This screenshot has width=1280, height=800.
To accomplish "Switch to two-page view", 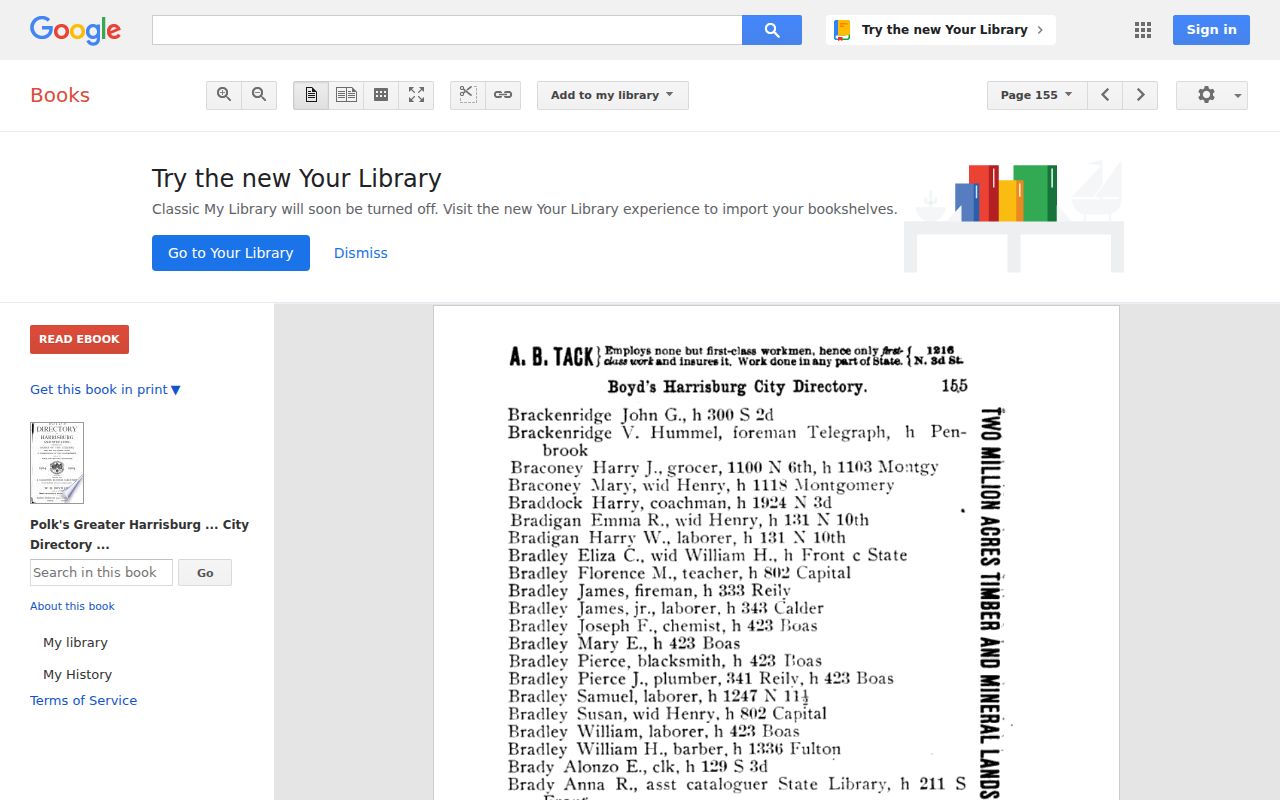I will coord(346,95).
